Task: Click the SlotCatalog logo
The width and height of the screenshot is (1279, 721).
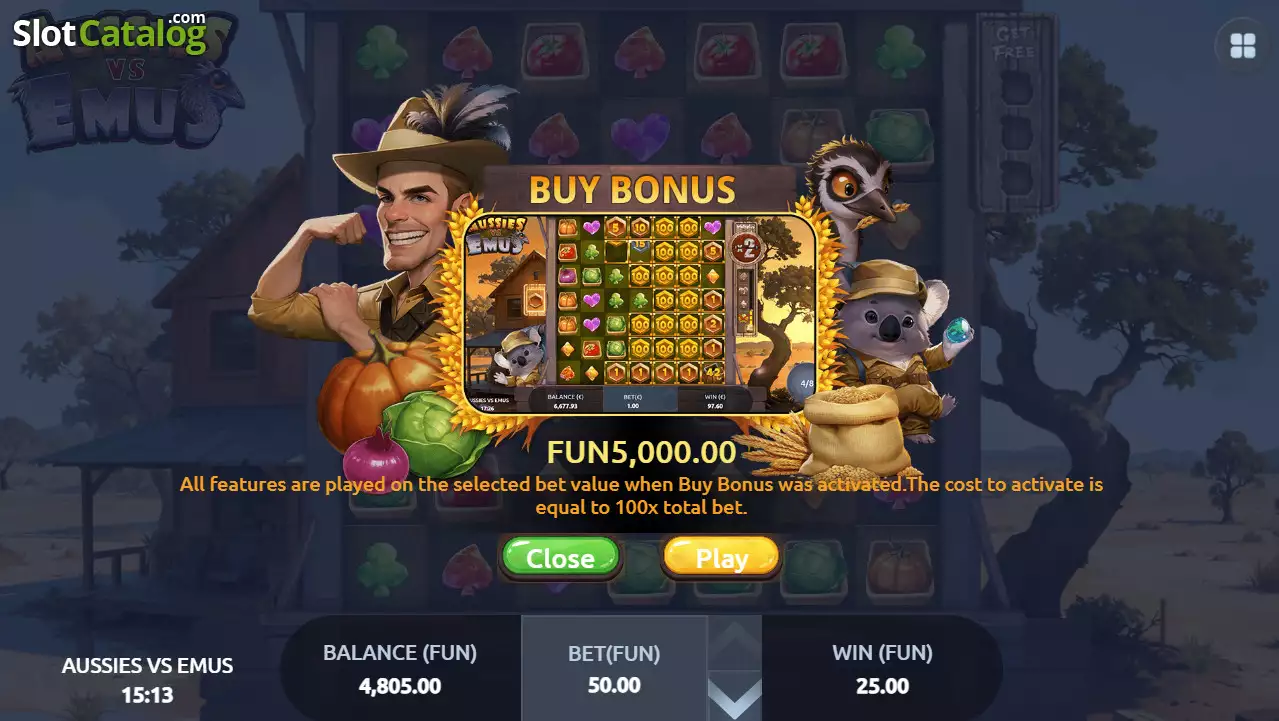Action: tap(109, 33)
